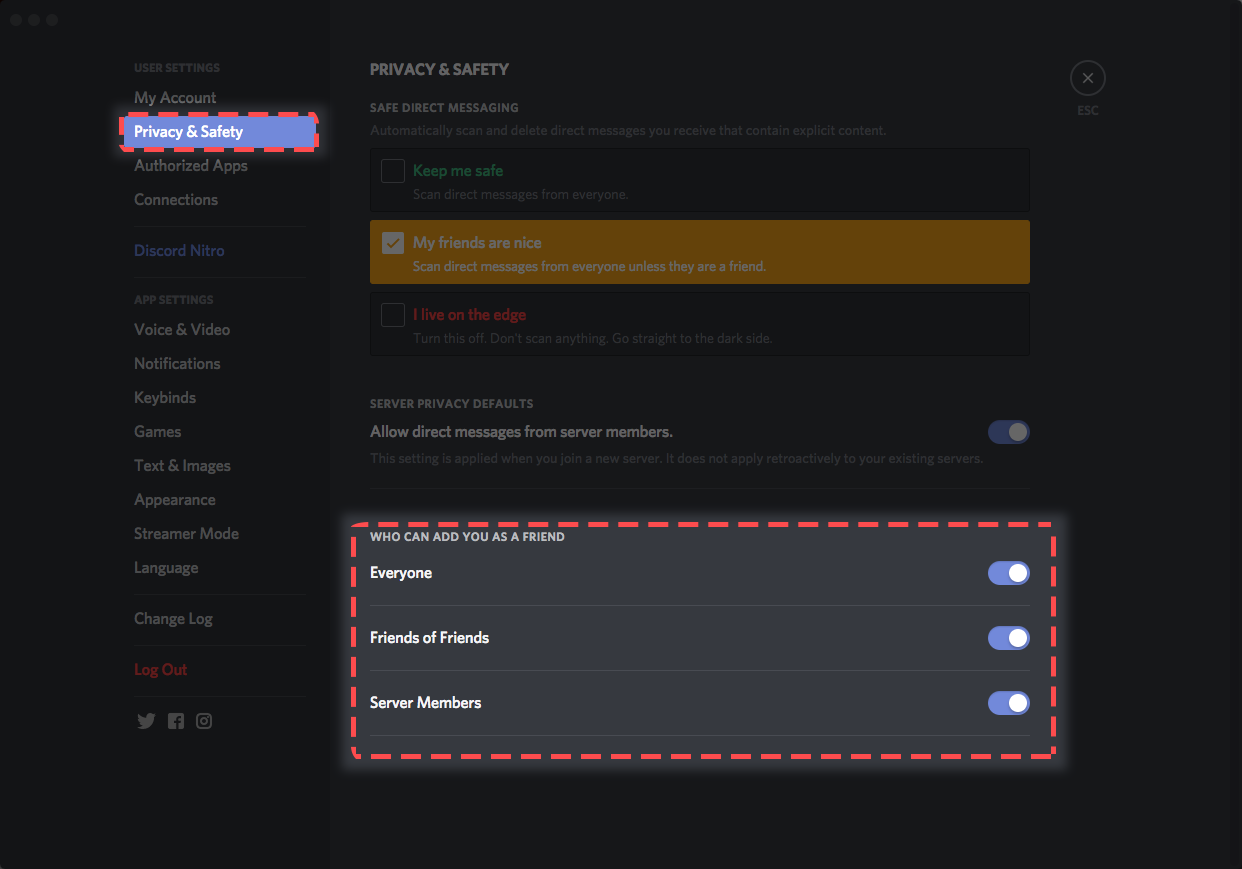Open Notifications settings
The image size is (1242, 869).
pos(177,364)
